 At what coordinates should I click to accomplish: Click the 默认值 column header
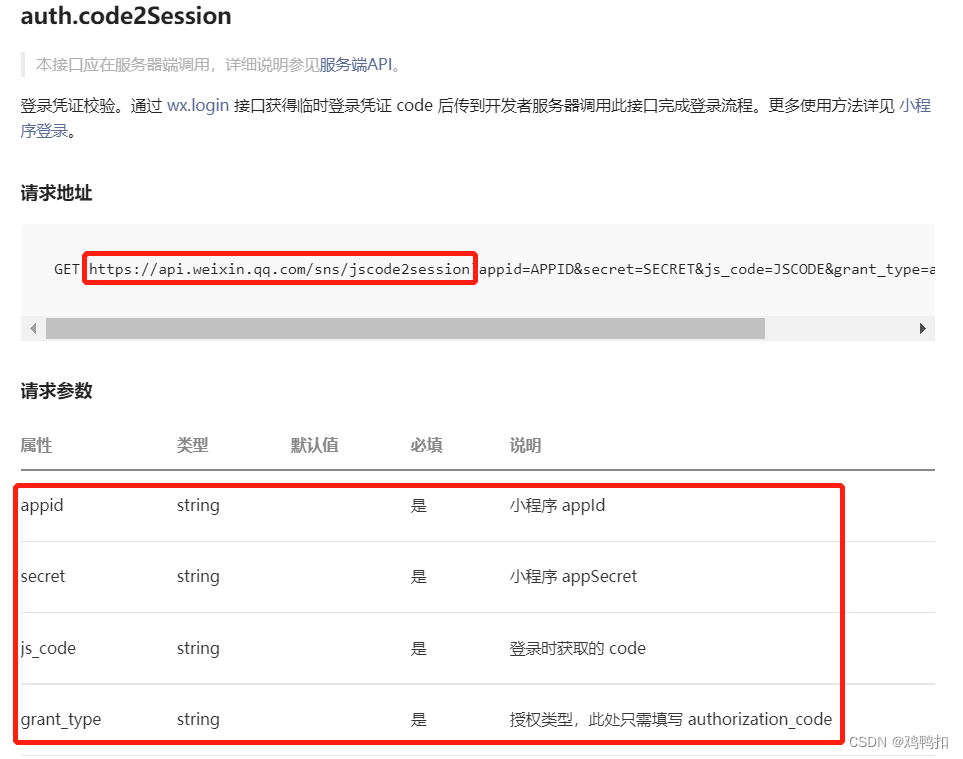point(314,445)
